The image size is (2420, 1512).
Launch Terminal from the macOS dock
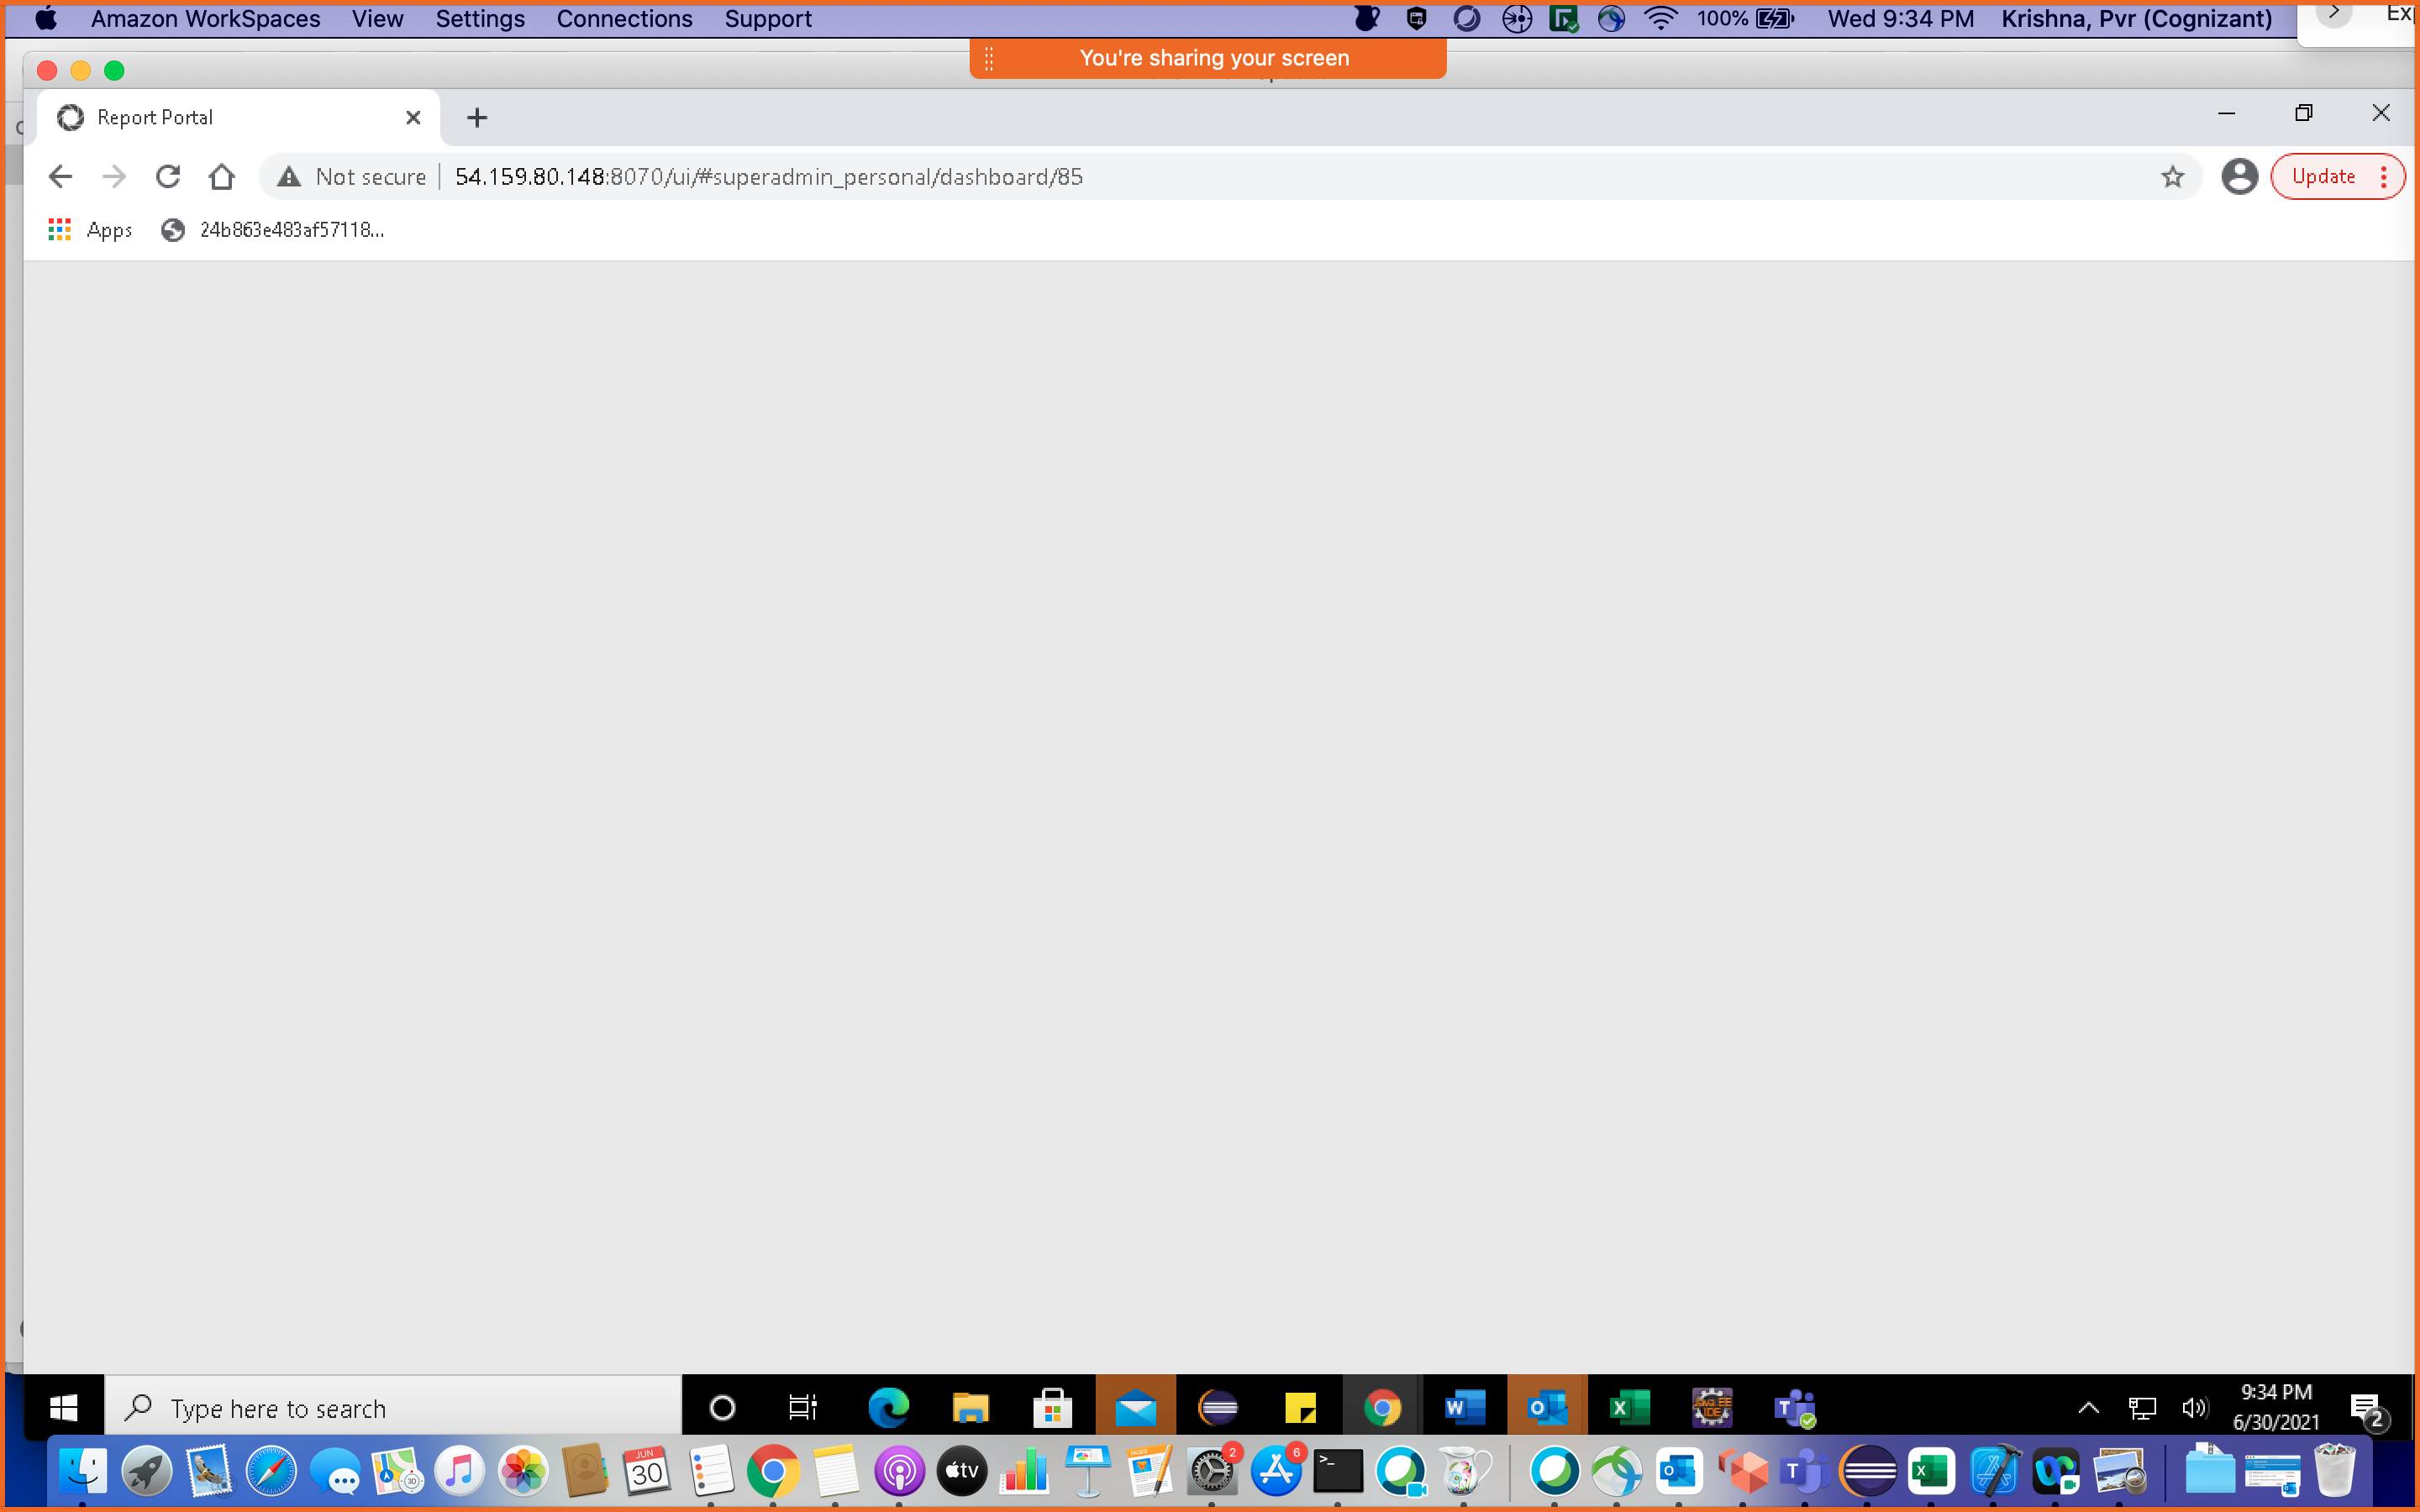tap(1338, 1470)
